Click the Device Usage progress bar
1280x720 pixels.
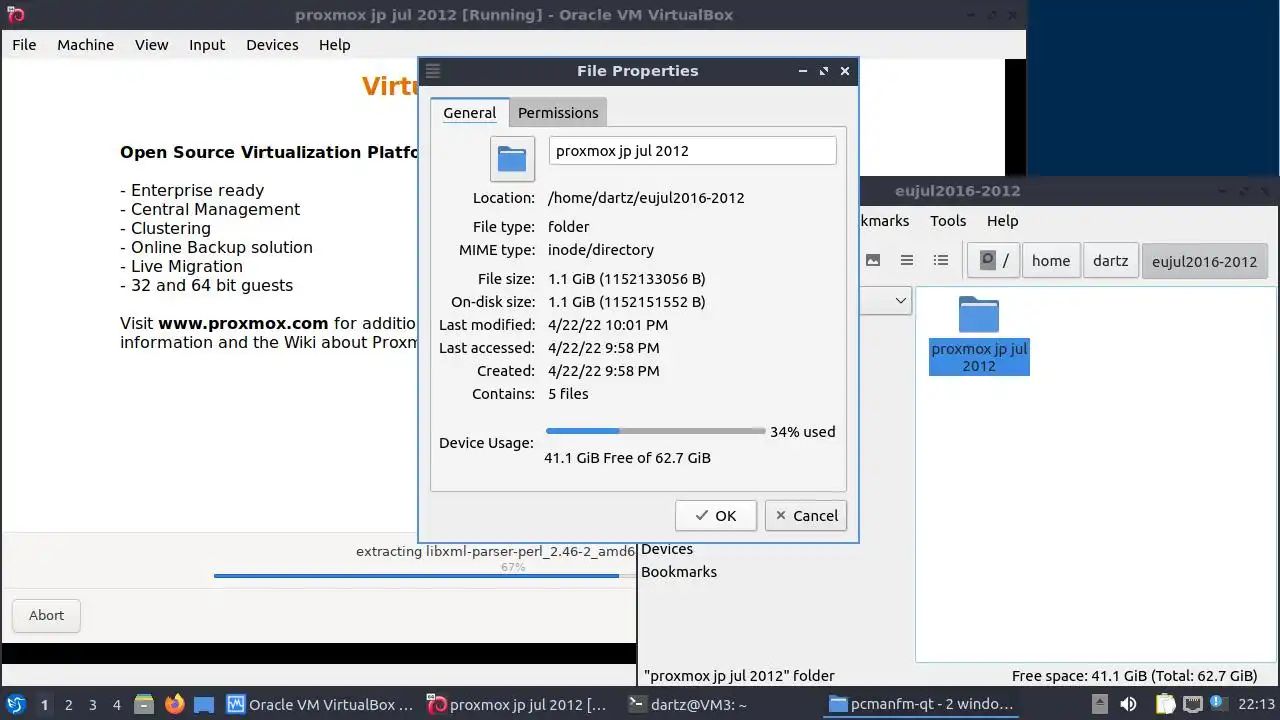[655, 431]
